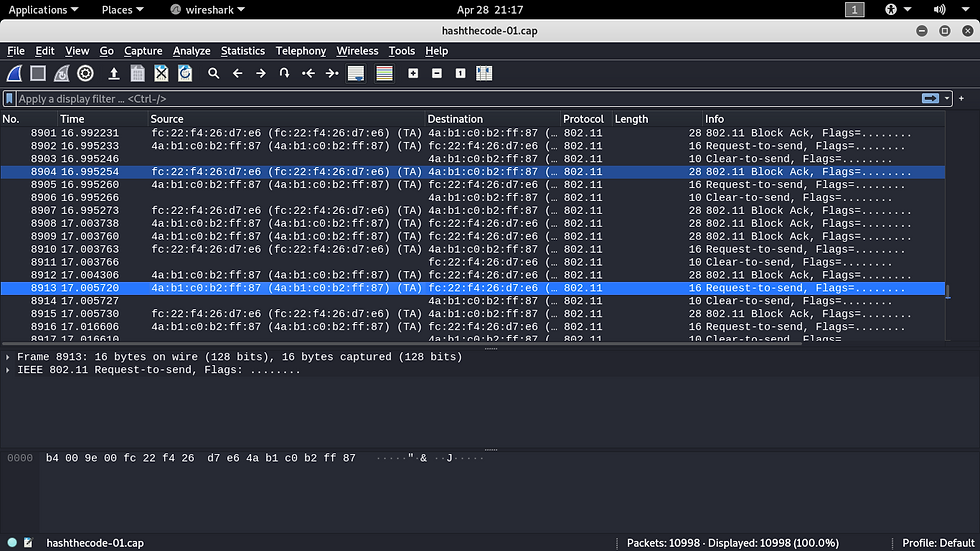The height and width of the screenshot is (551, 980).
Task: Sort by the Protocol column header
Action: [586, 119]
